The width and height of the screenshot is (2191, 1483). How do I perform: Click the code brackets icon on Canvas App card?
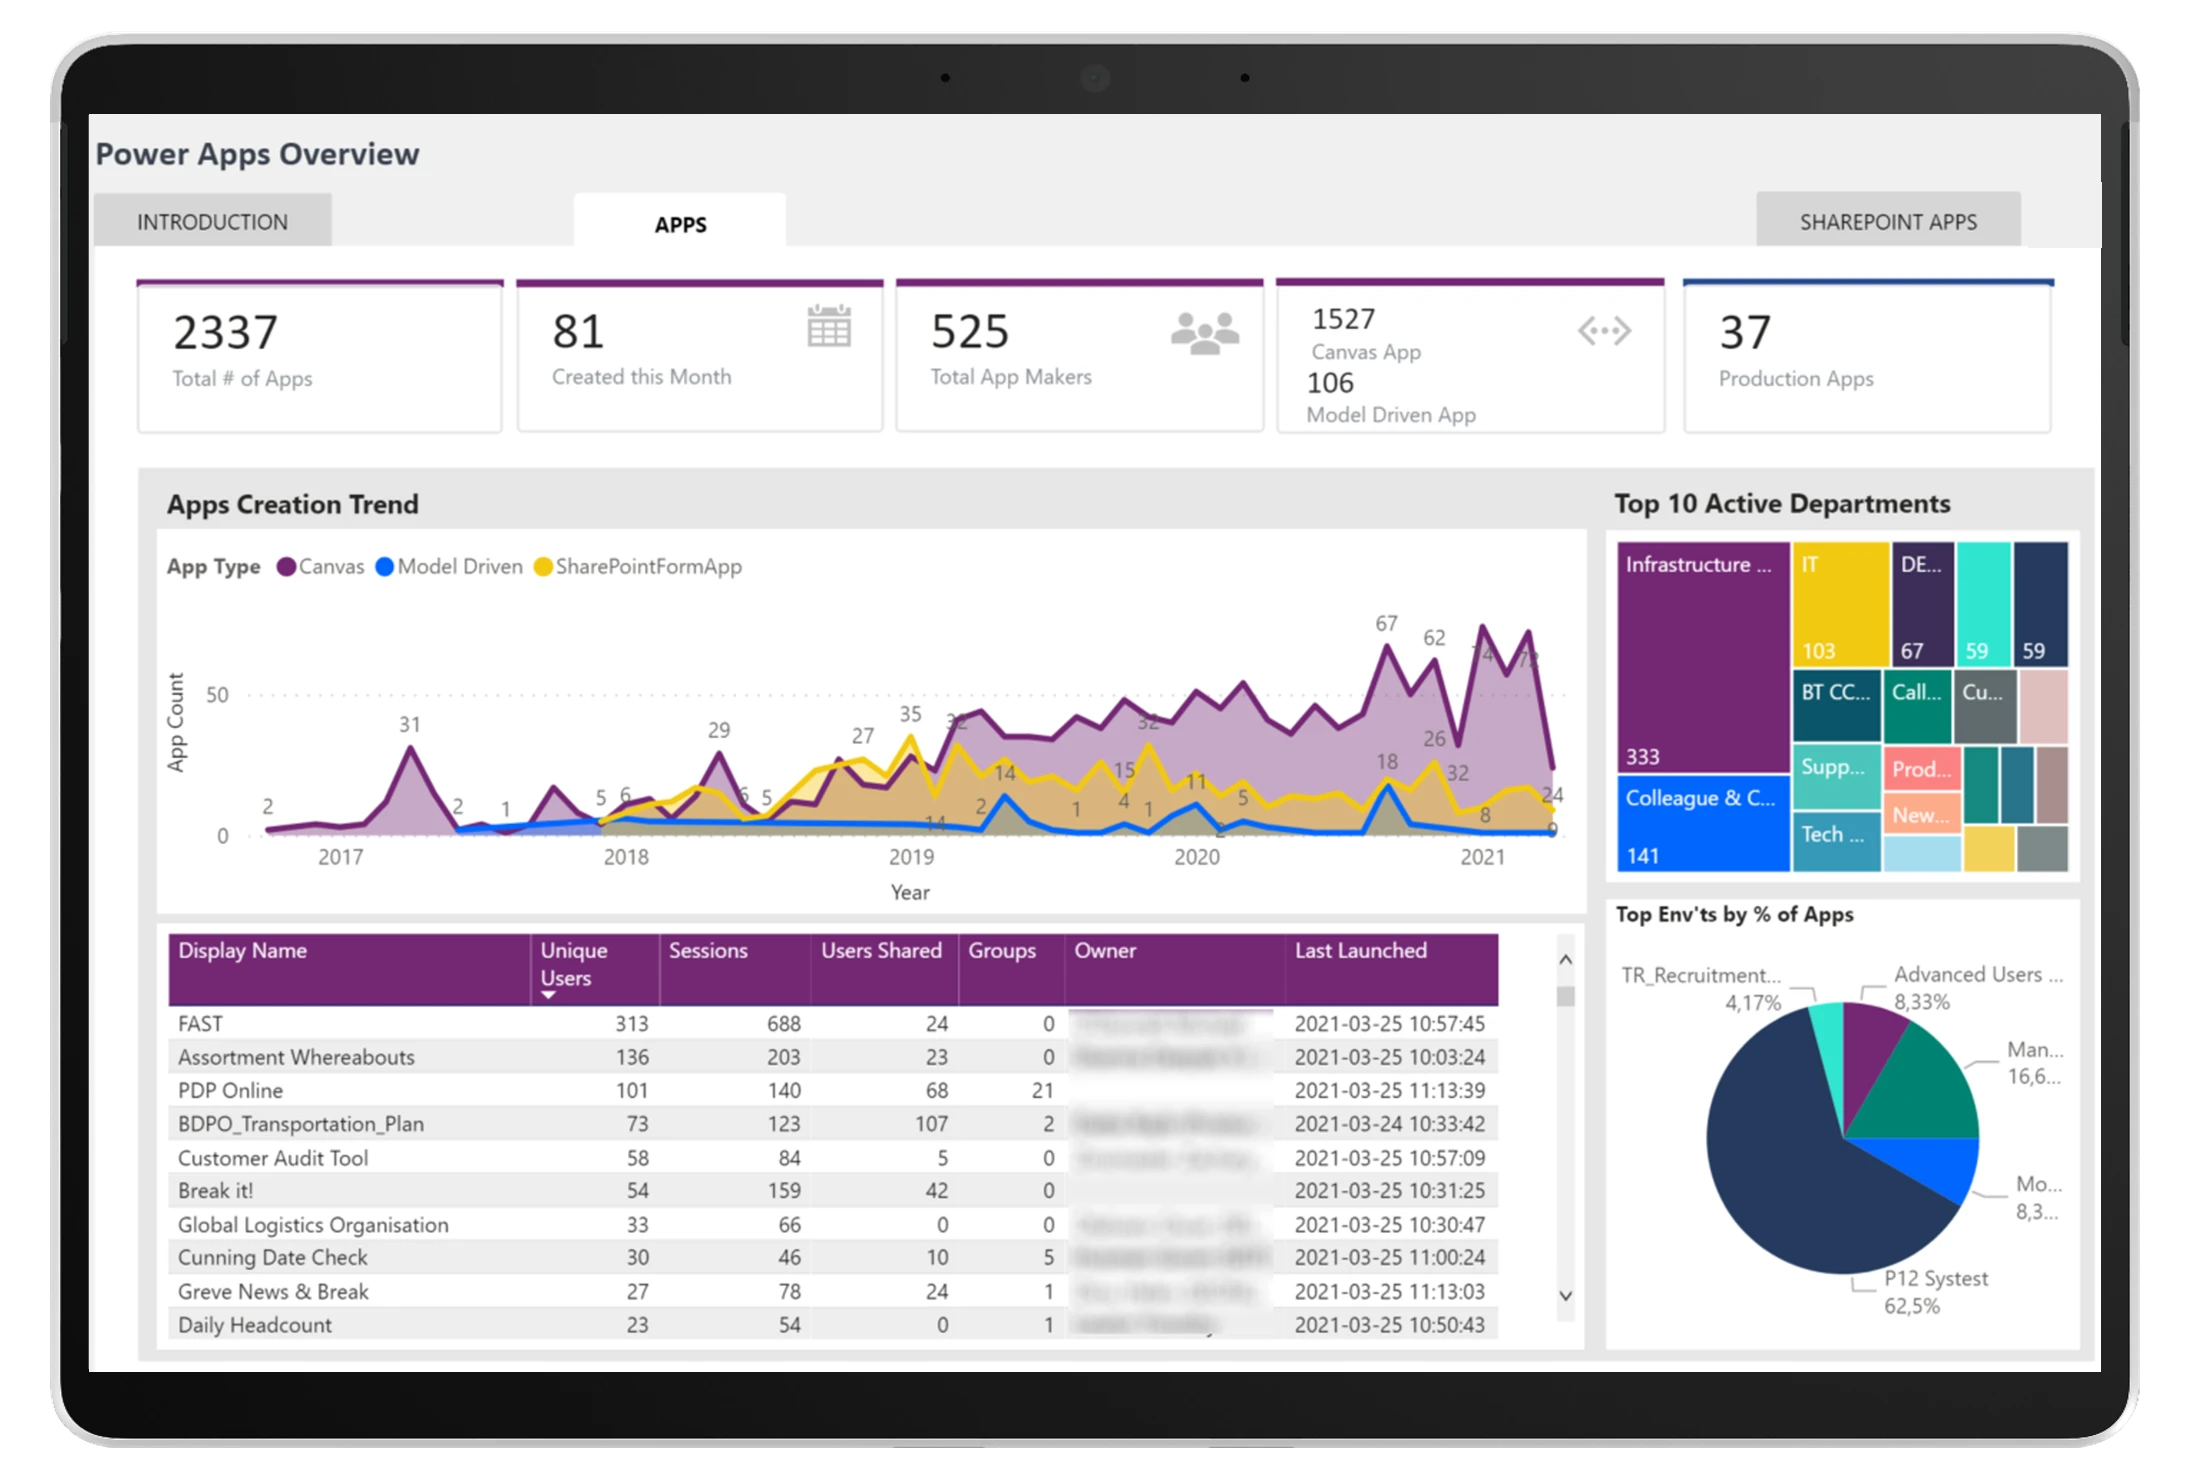tap(1605, 330)
